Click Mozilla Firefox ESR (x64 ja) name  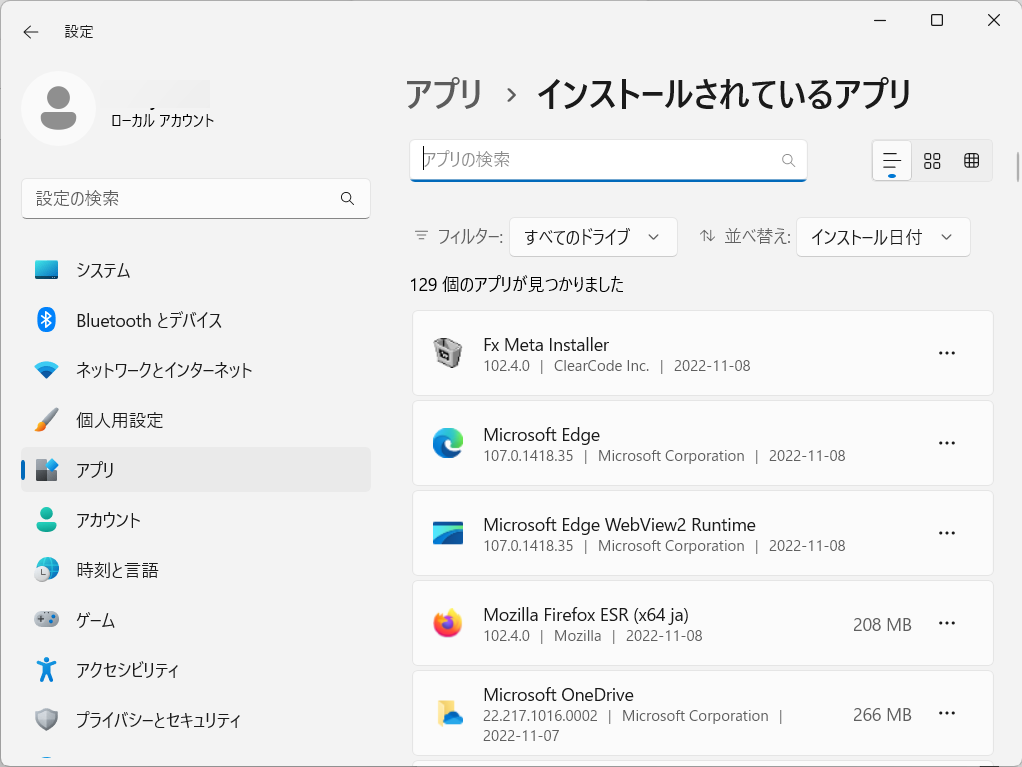[x=586, y=615]
